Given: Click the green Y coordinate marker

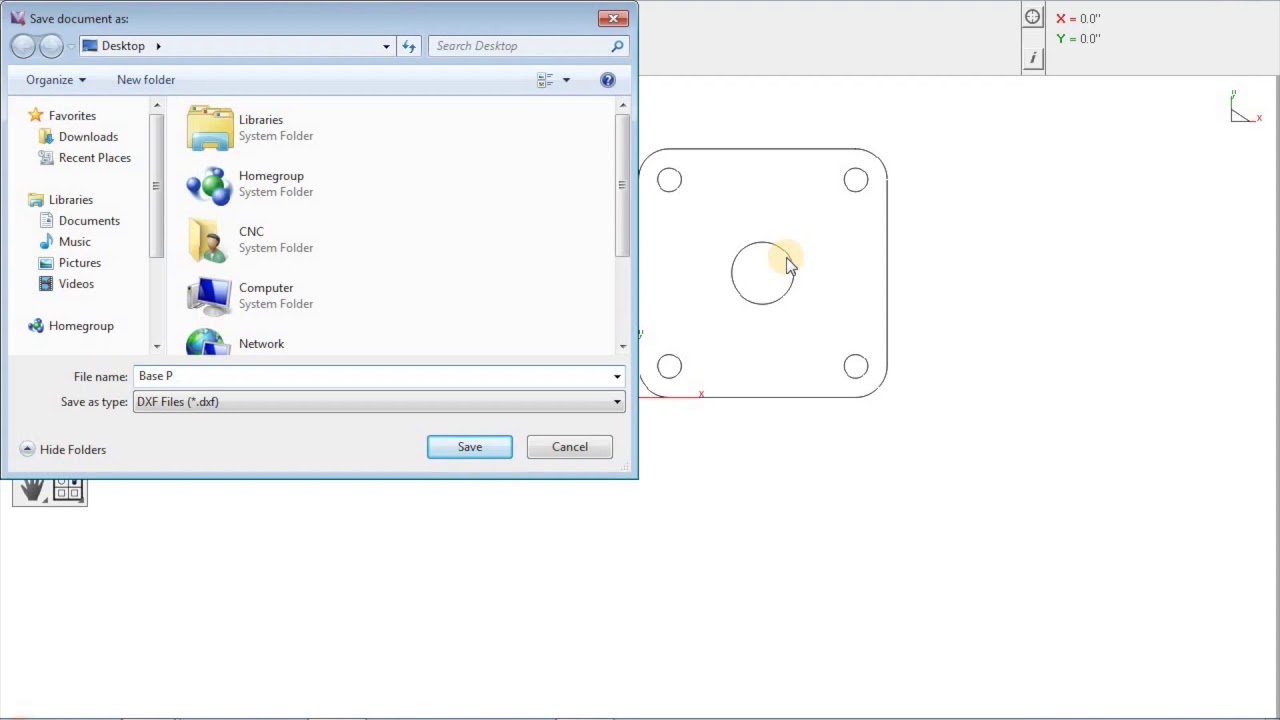Looking at the screenshot, I should (1061, 38).
